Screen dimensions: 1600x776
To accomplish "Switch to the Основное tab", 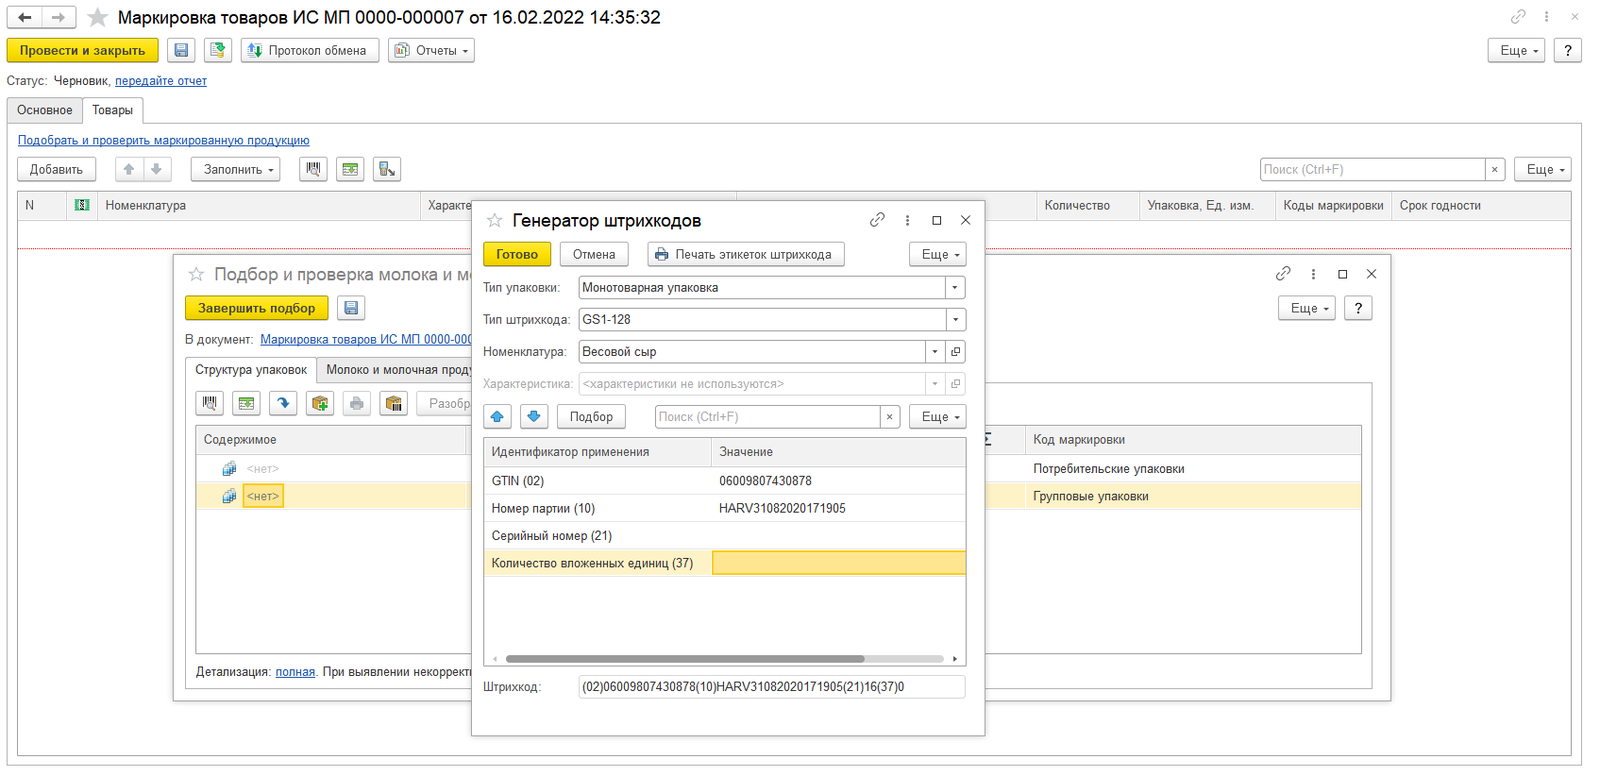I will 45,110.
